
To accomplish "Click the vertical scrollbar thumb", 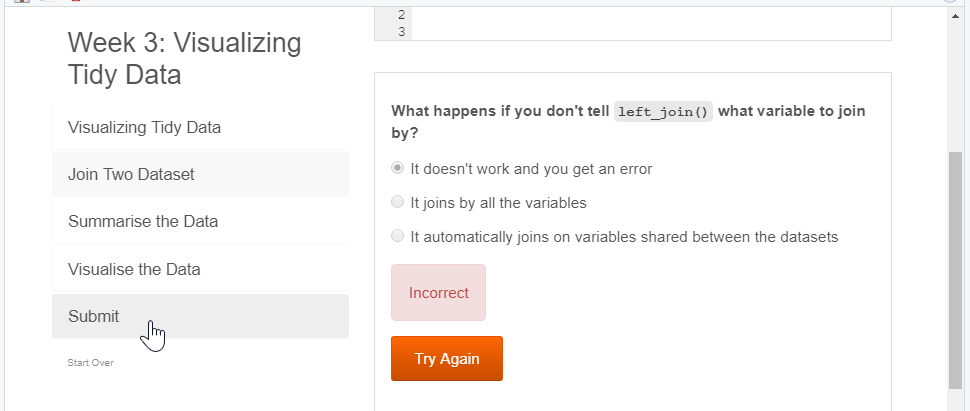I will tap(955, 270).
